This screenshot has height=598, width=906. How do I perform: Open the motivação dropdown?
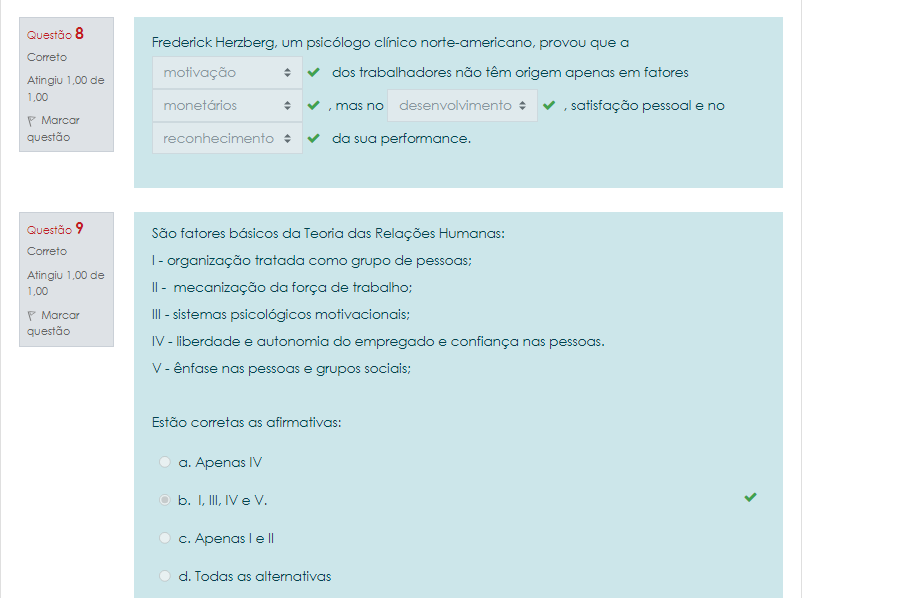pos(227,73)
